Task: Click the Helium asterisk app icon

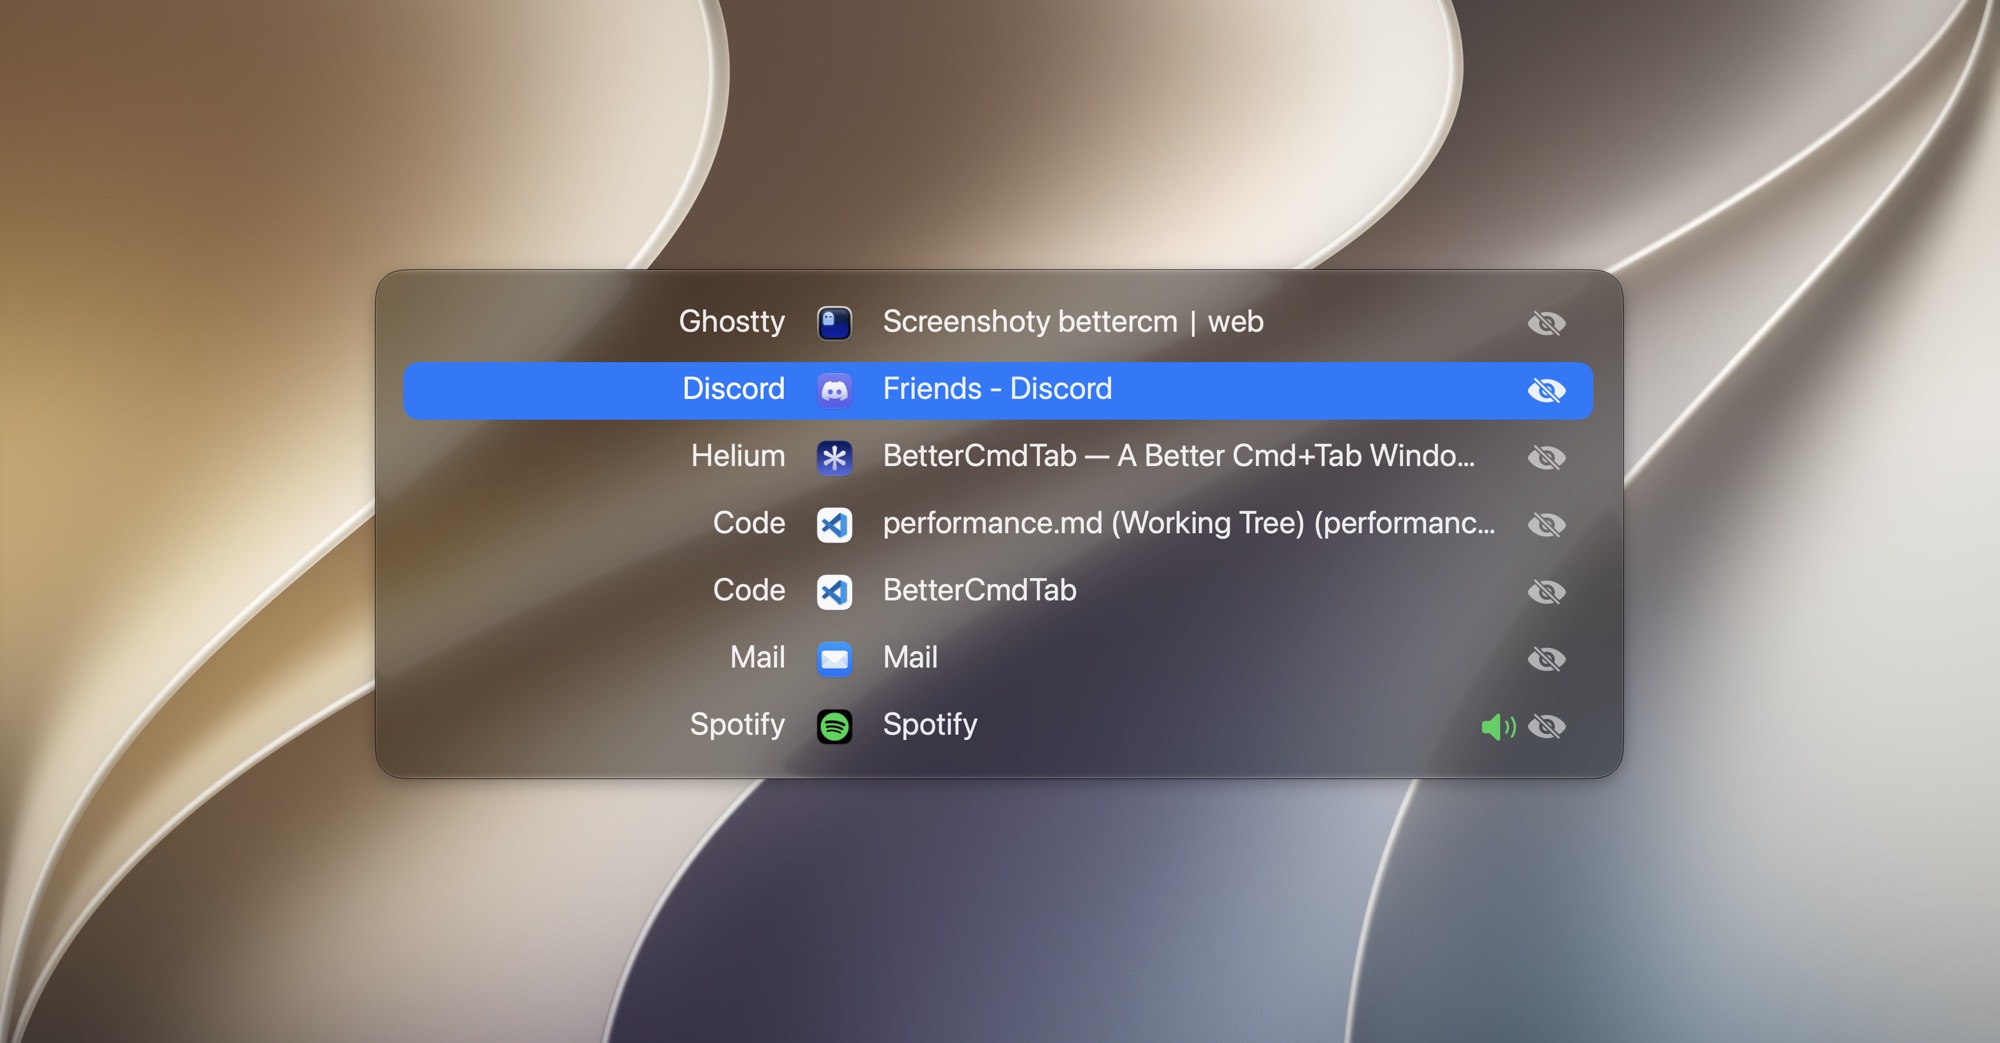Action: point(834,457)
